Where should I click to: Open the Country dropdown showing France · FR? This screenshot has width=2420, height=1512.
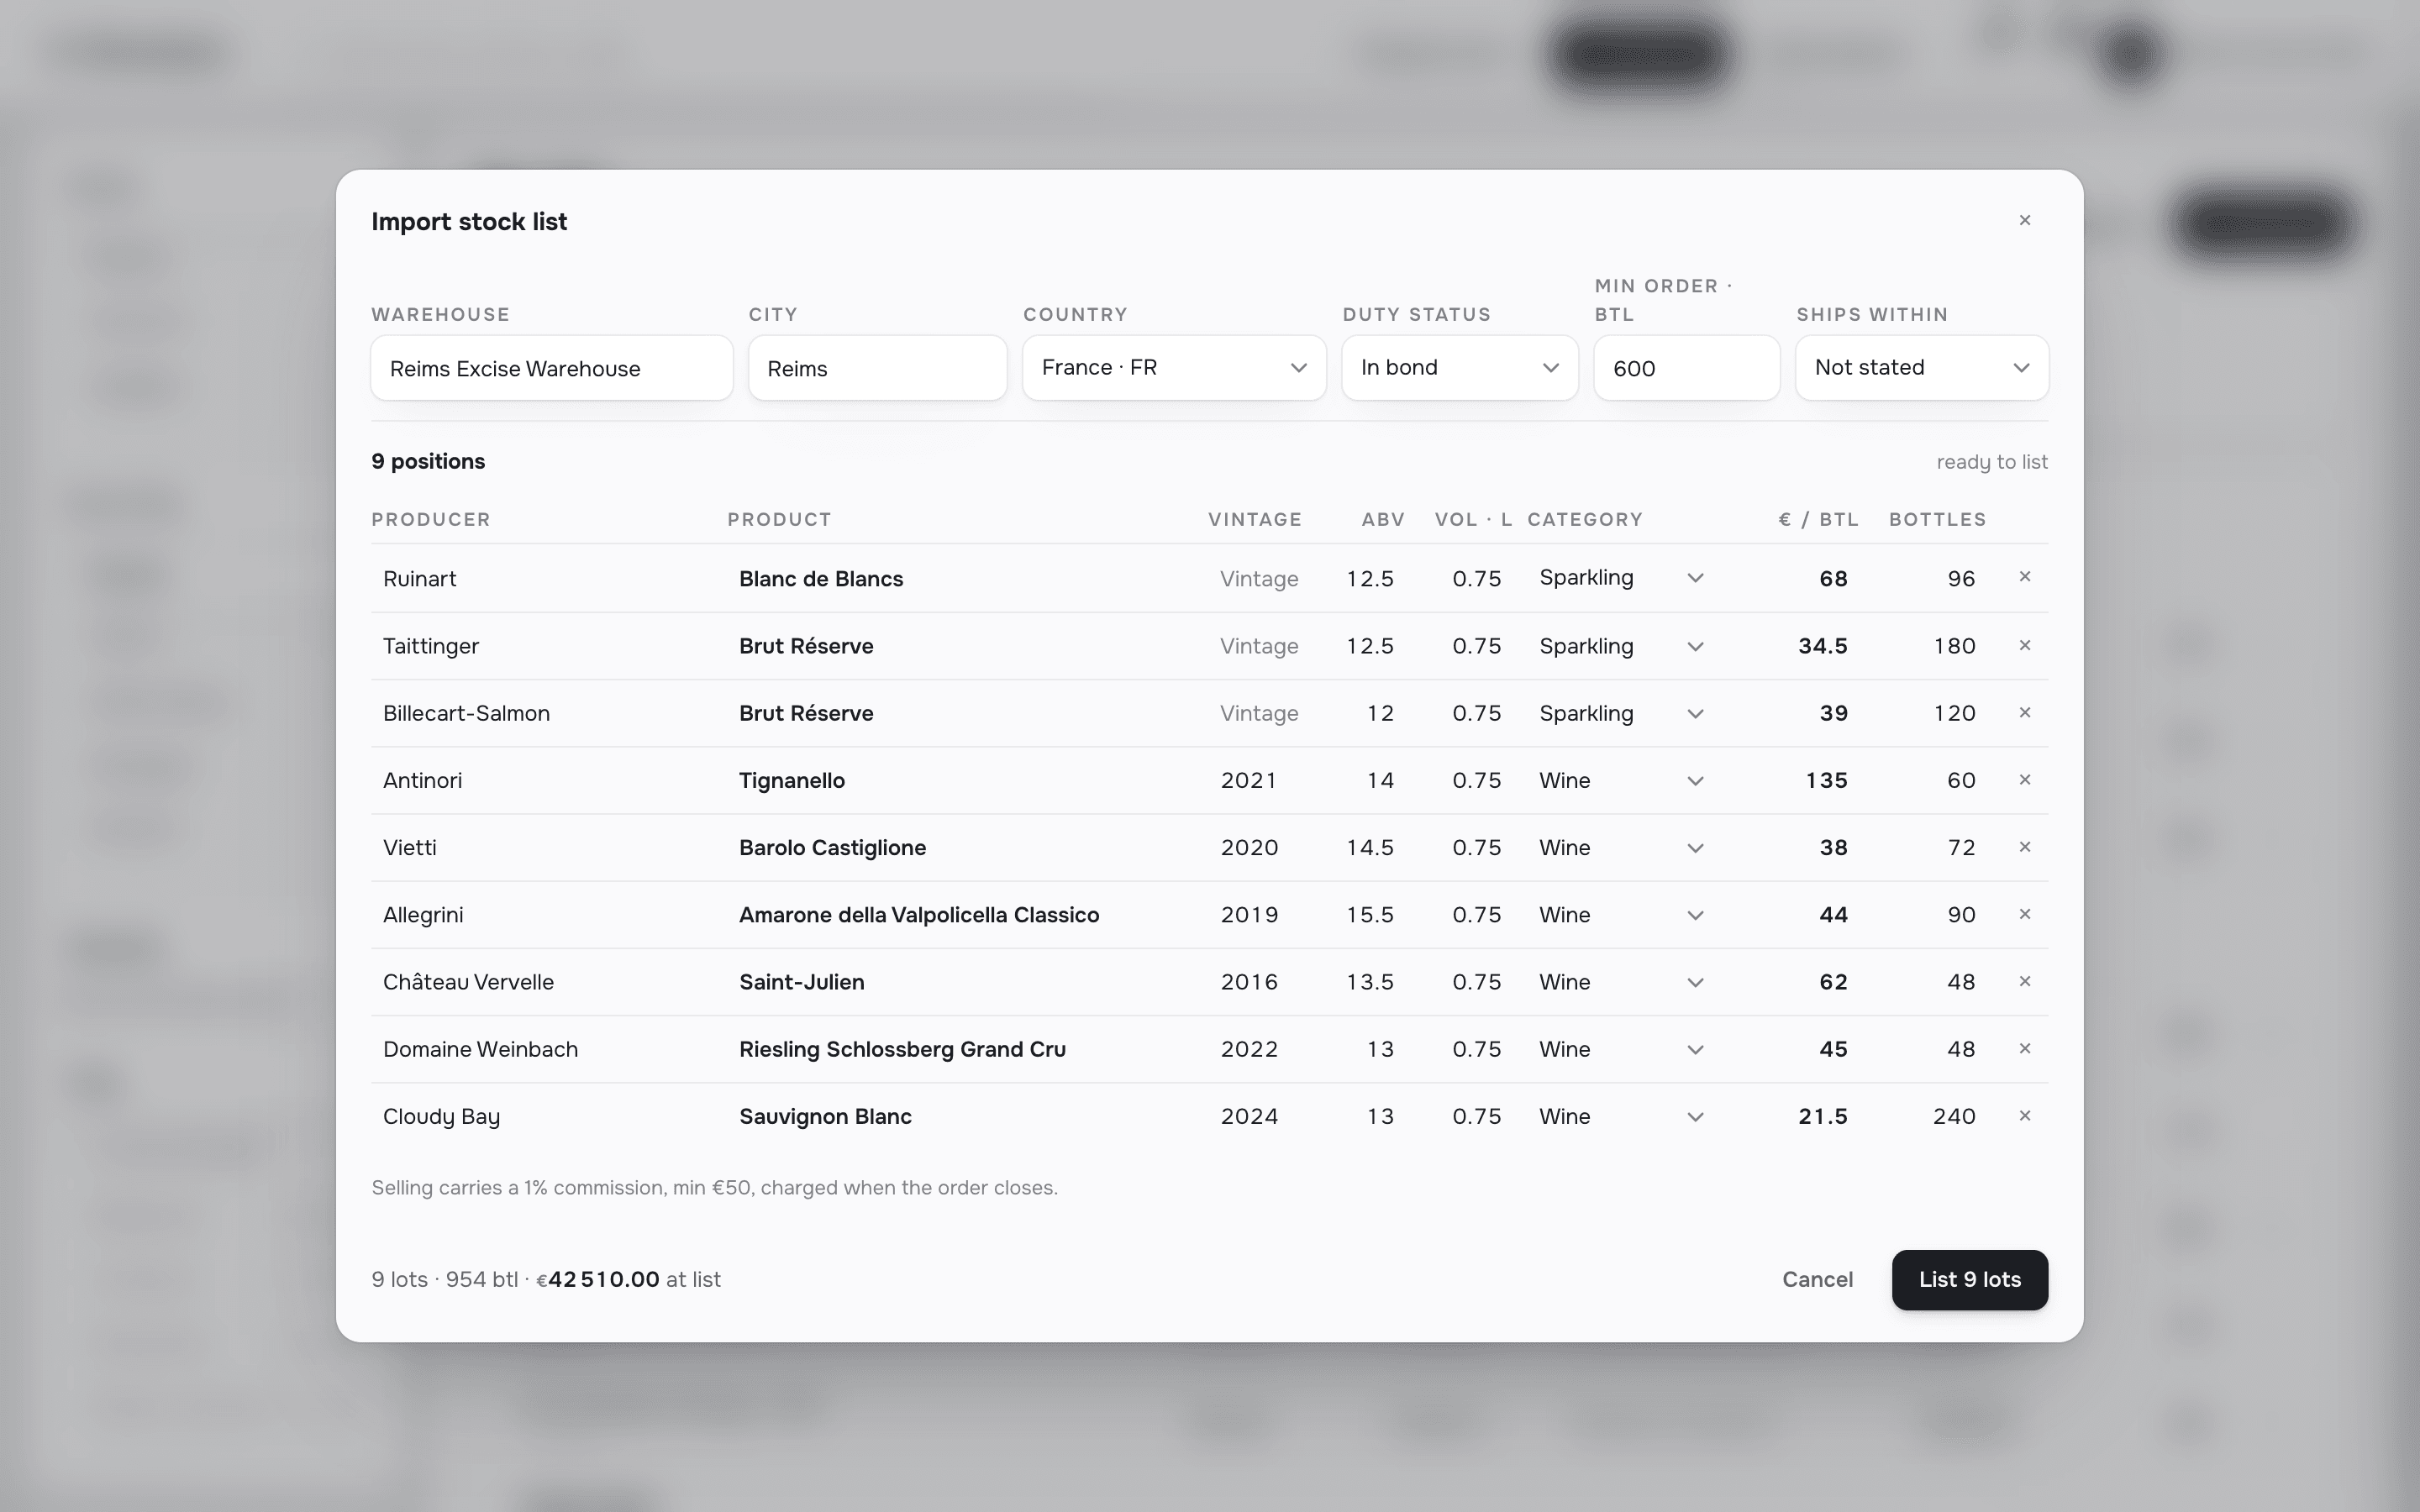(1174, 368)
